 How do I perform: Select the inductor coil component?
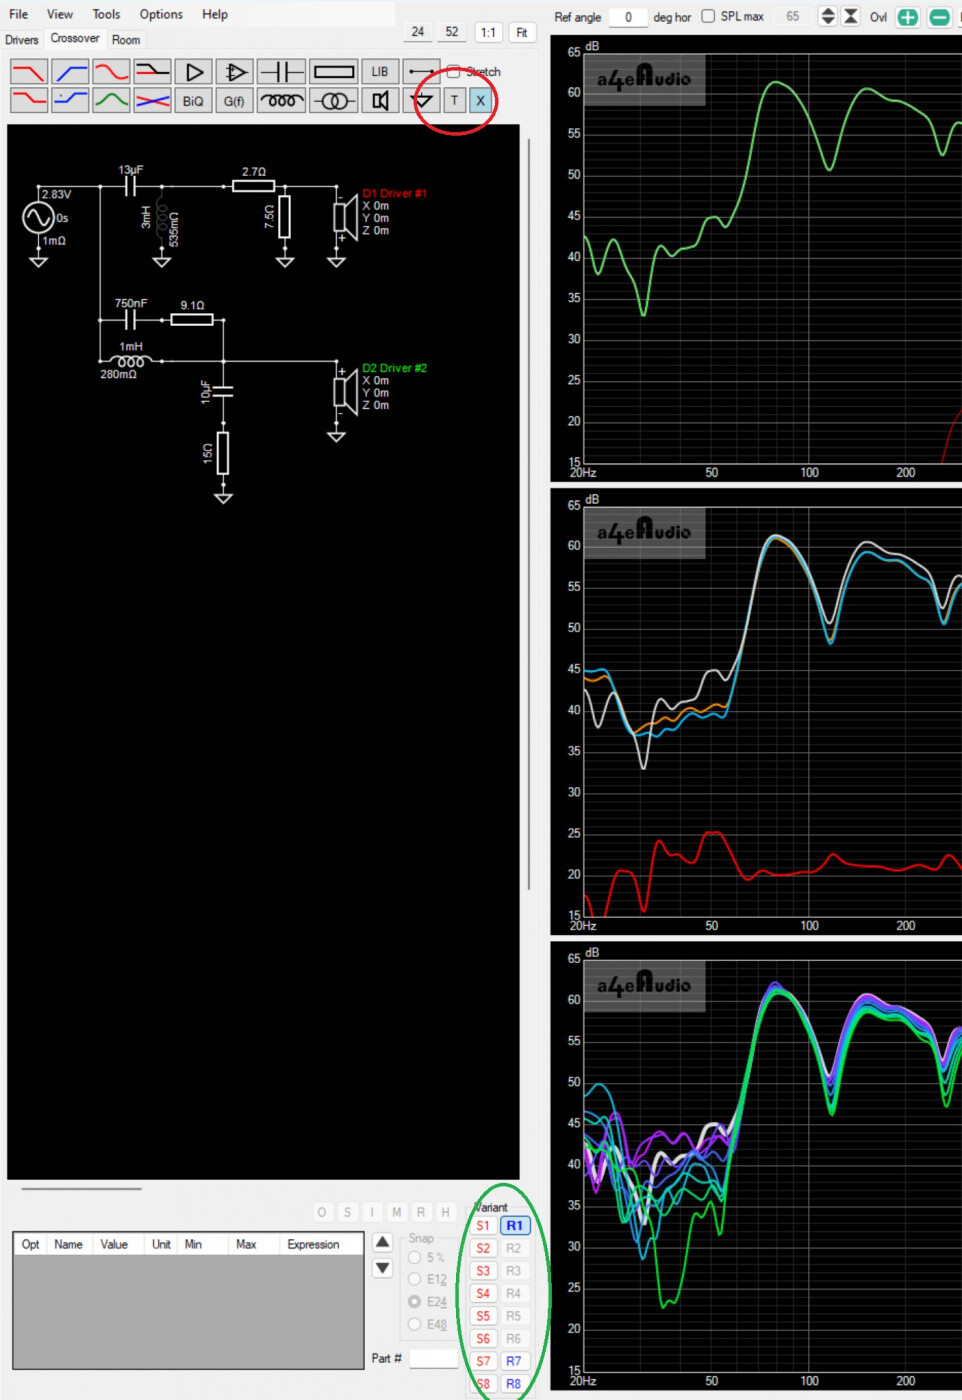click(x=281, y=101)
